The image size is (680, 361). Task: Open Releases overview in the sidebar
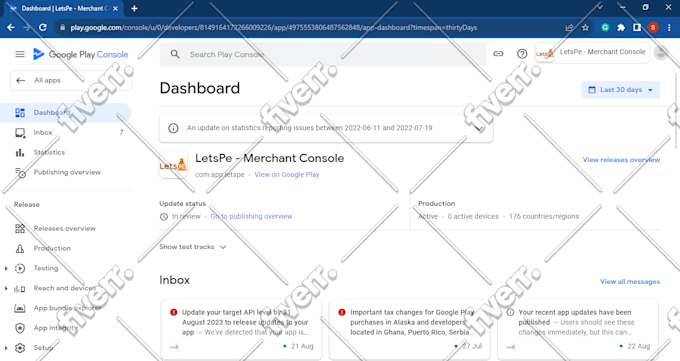[65, 228]
